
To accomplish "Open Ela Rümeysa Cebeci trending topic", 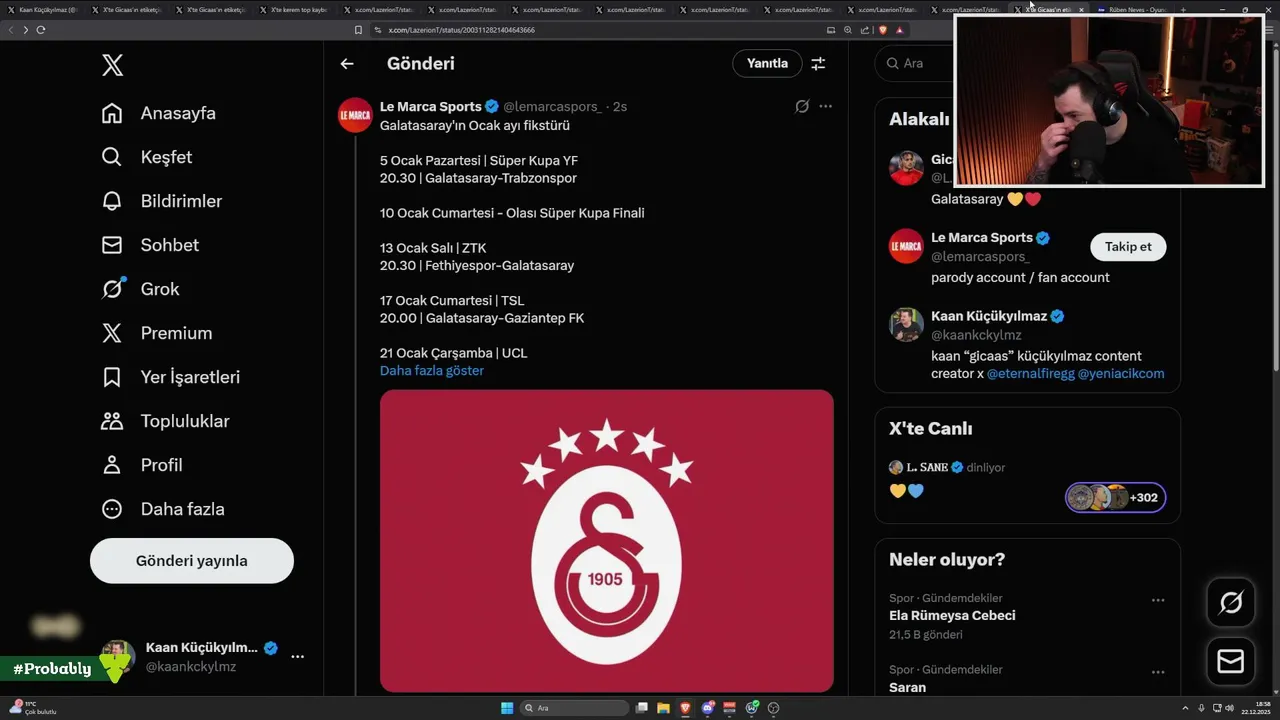I will click(x=952, y=616).
